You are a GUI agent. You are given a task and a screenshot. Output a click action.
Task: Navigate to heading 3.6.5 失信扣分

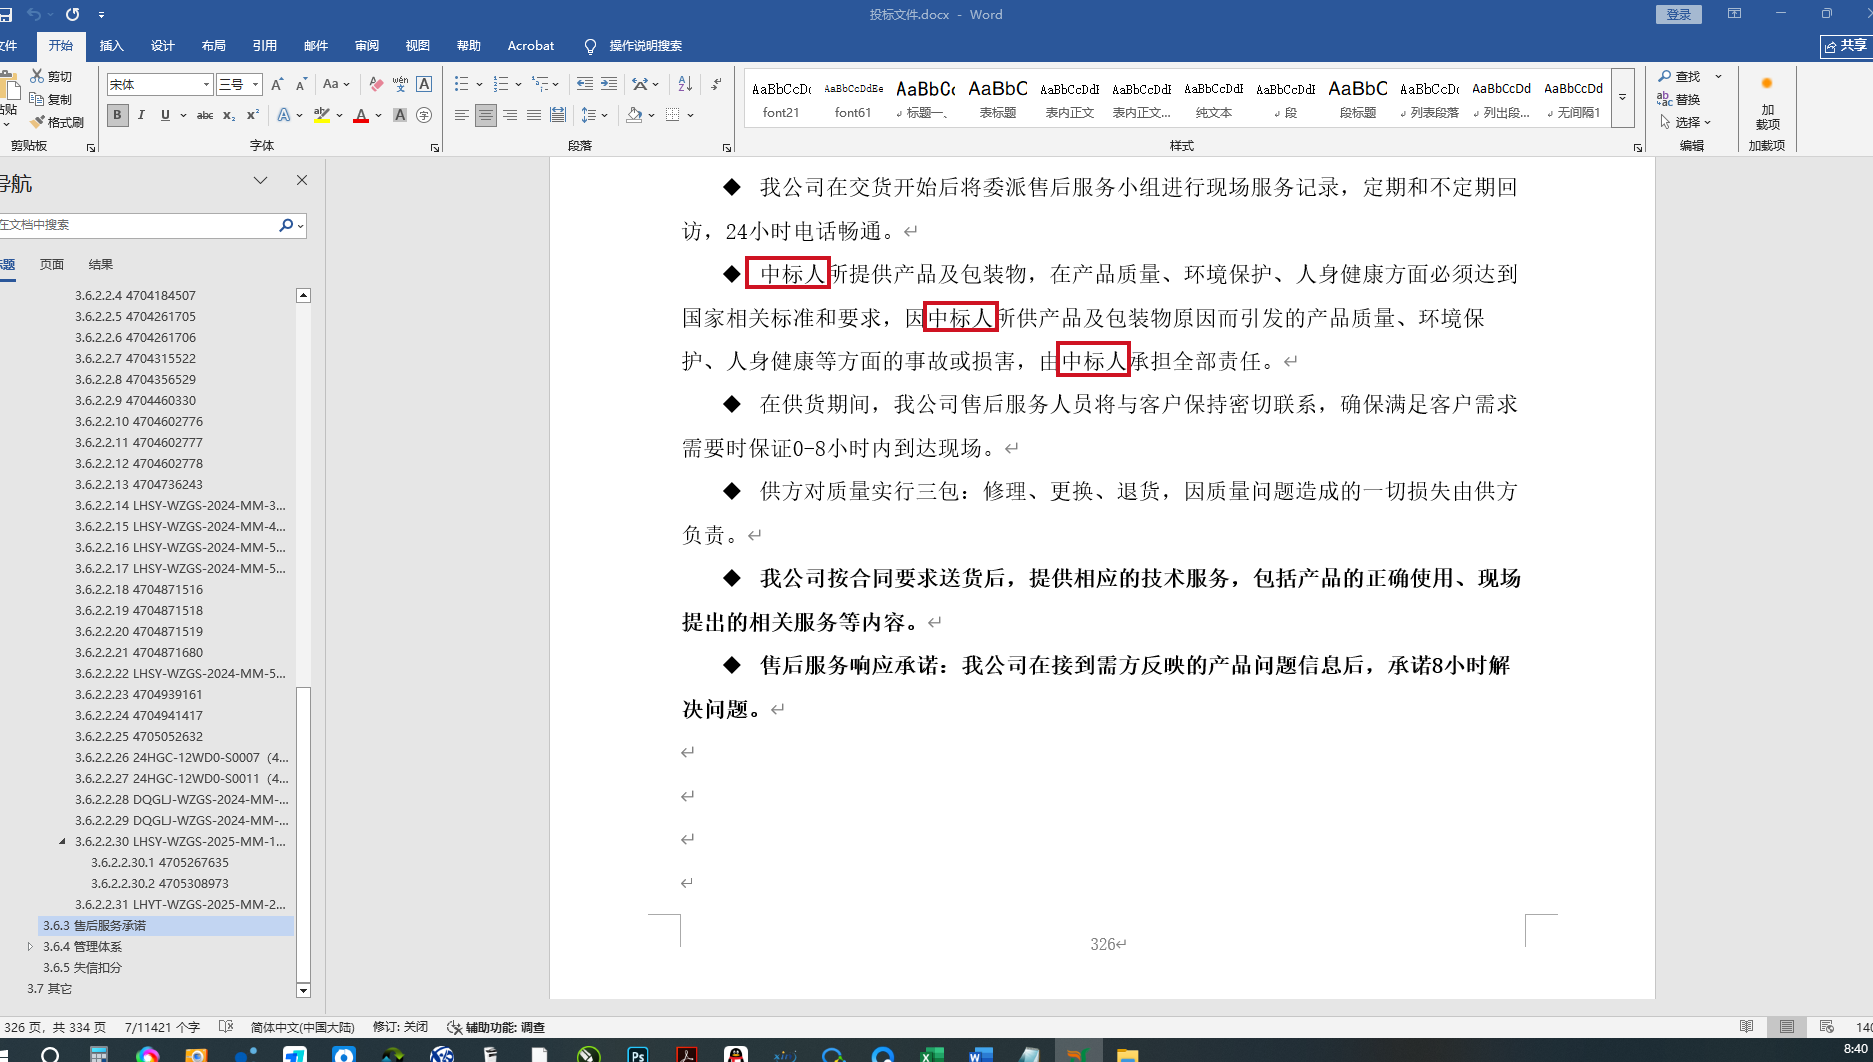tap(82, 968)
